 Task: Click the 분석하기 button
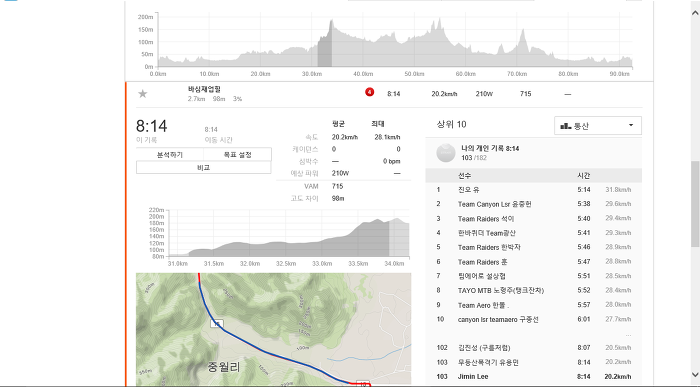click(x=170, y=154)
